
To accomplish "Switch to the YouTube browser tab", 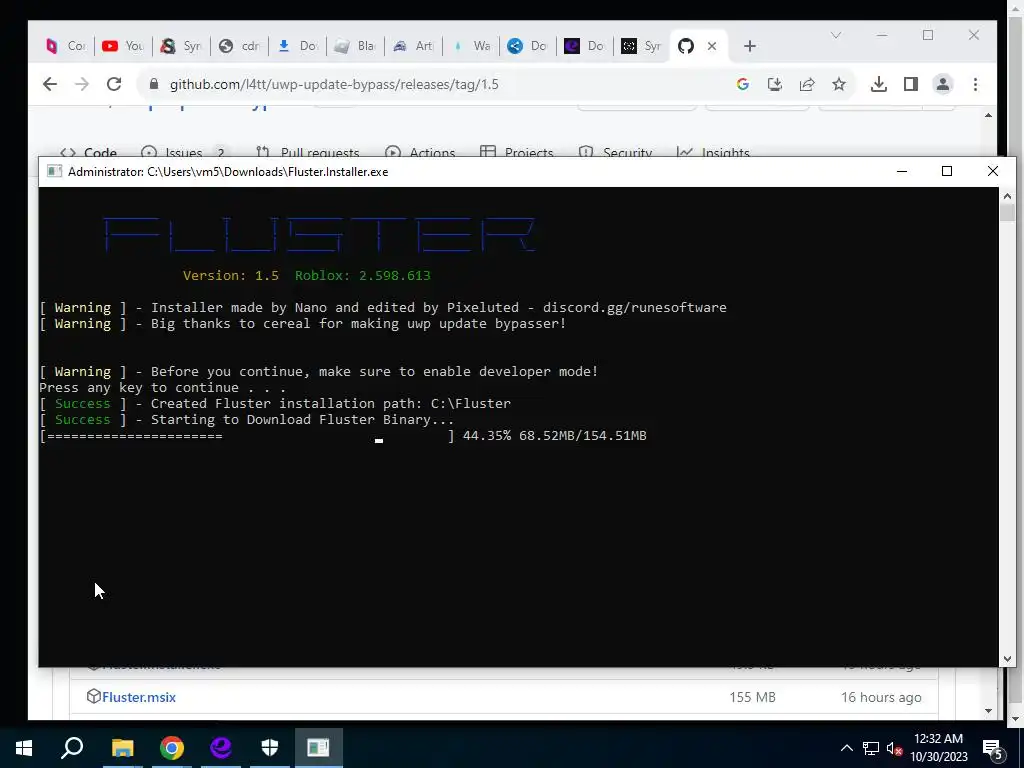I will [x=123, y=46].
